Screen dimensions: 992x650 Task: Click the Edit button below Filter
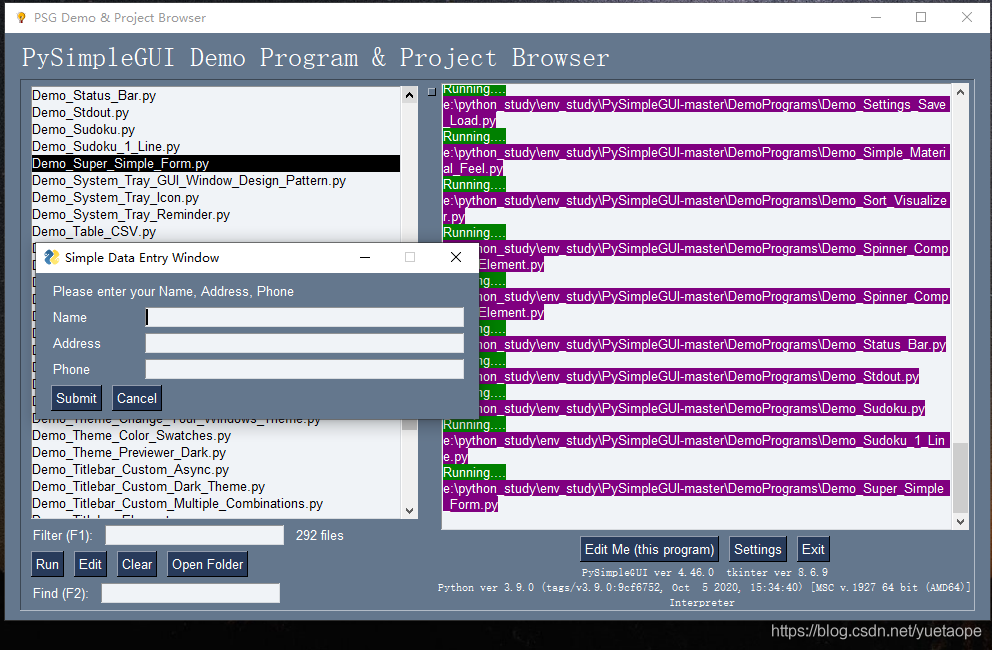90,564
